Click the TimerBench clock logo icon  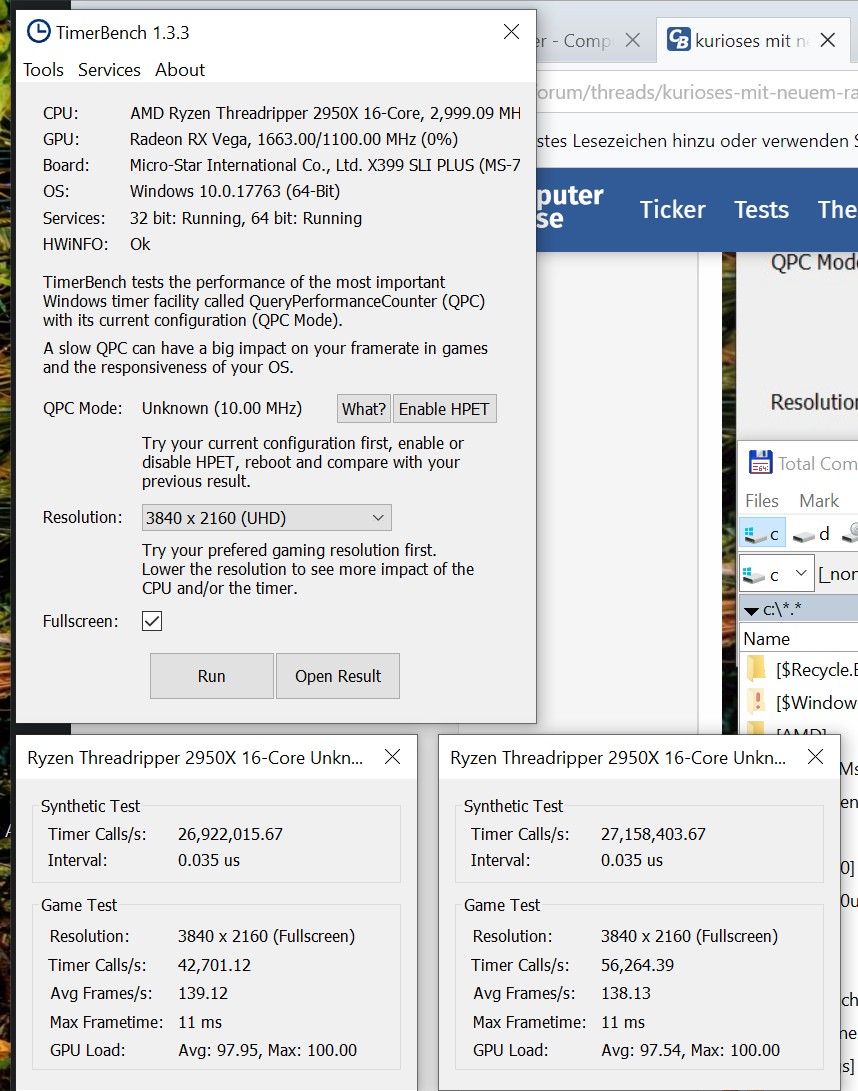click(38, 31)
